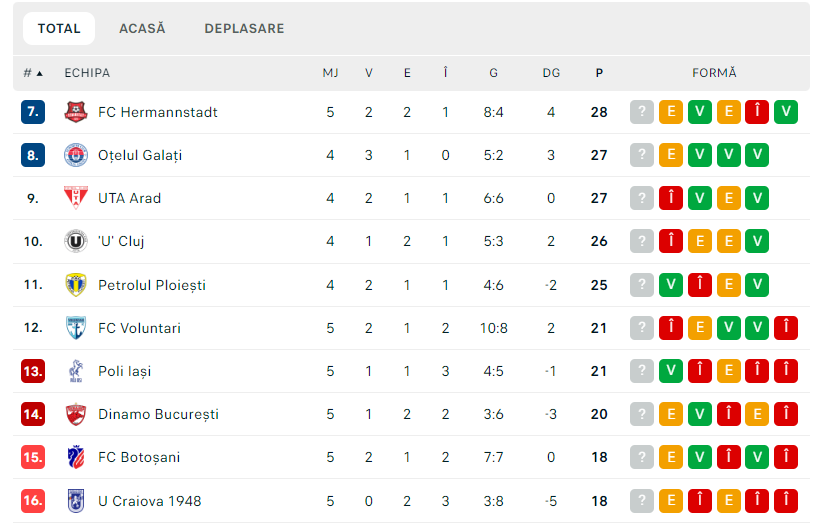Click the Poli Iași horse logo
Screen dimensions: 824x529
[x=76, y=371]
